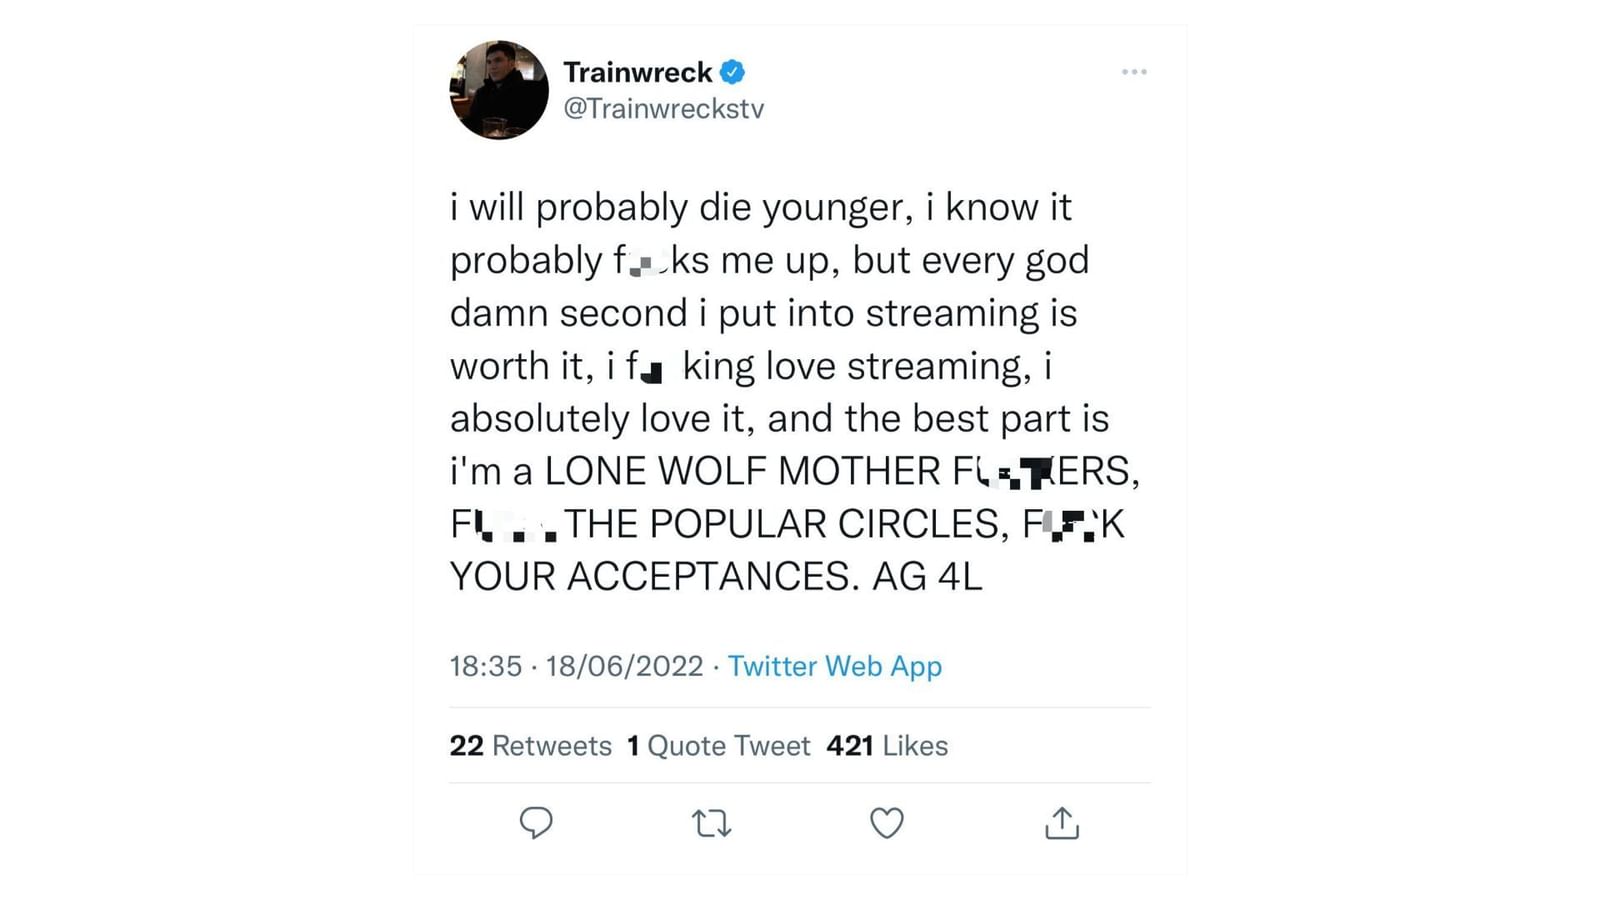
Task: Open the tweet options with the three-dot menu
Action: (x=1134, y=71)
